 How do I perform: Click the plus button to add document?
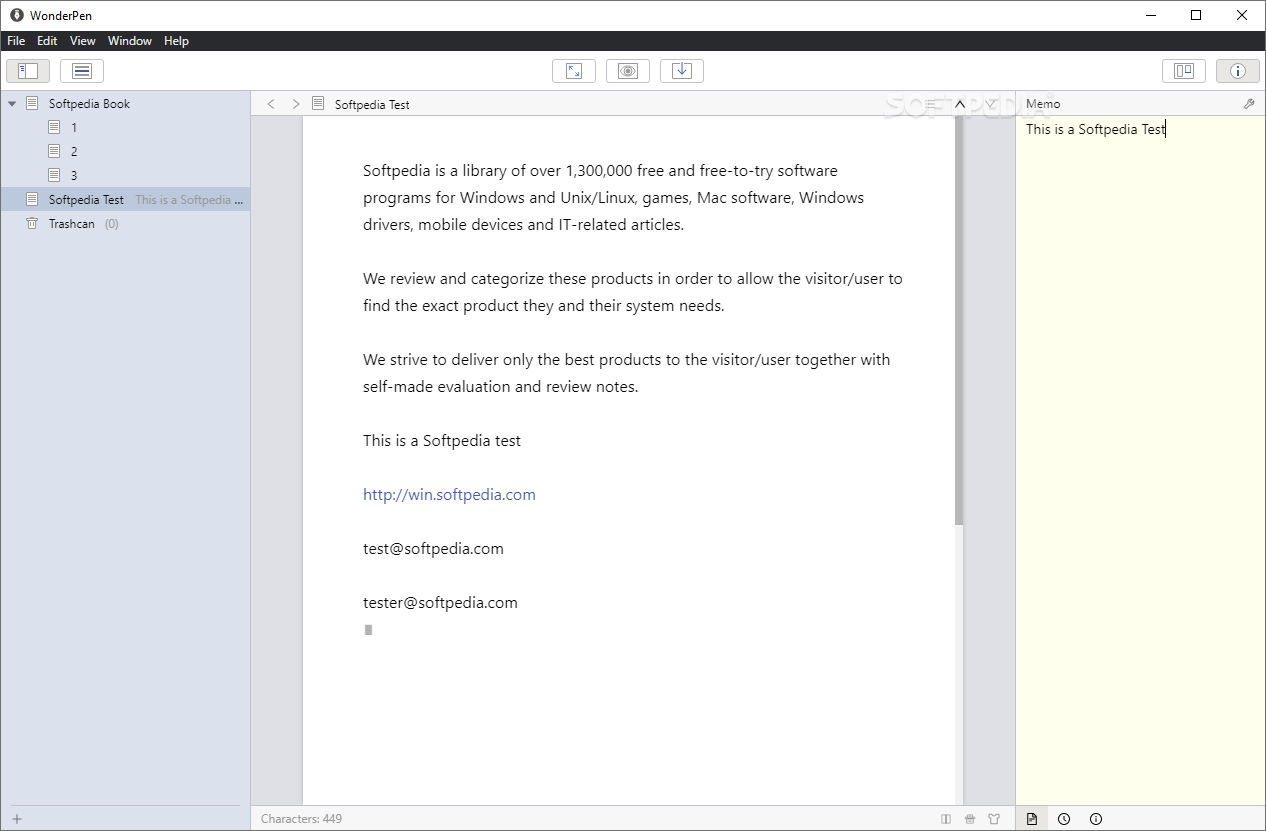click(17, 819)
